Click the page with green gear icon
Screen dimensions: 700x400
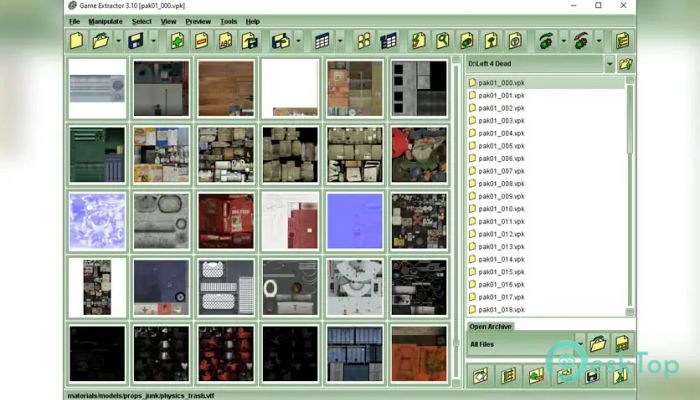(x=467, y=41)
